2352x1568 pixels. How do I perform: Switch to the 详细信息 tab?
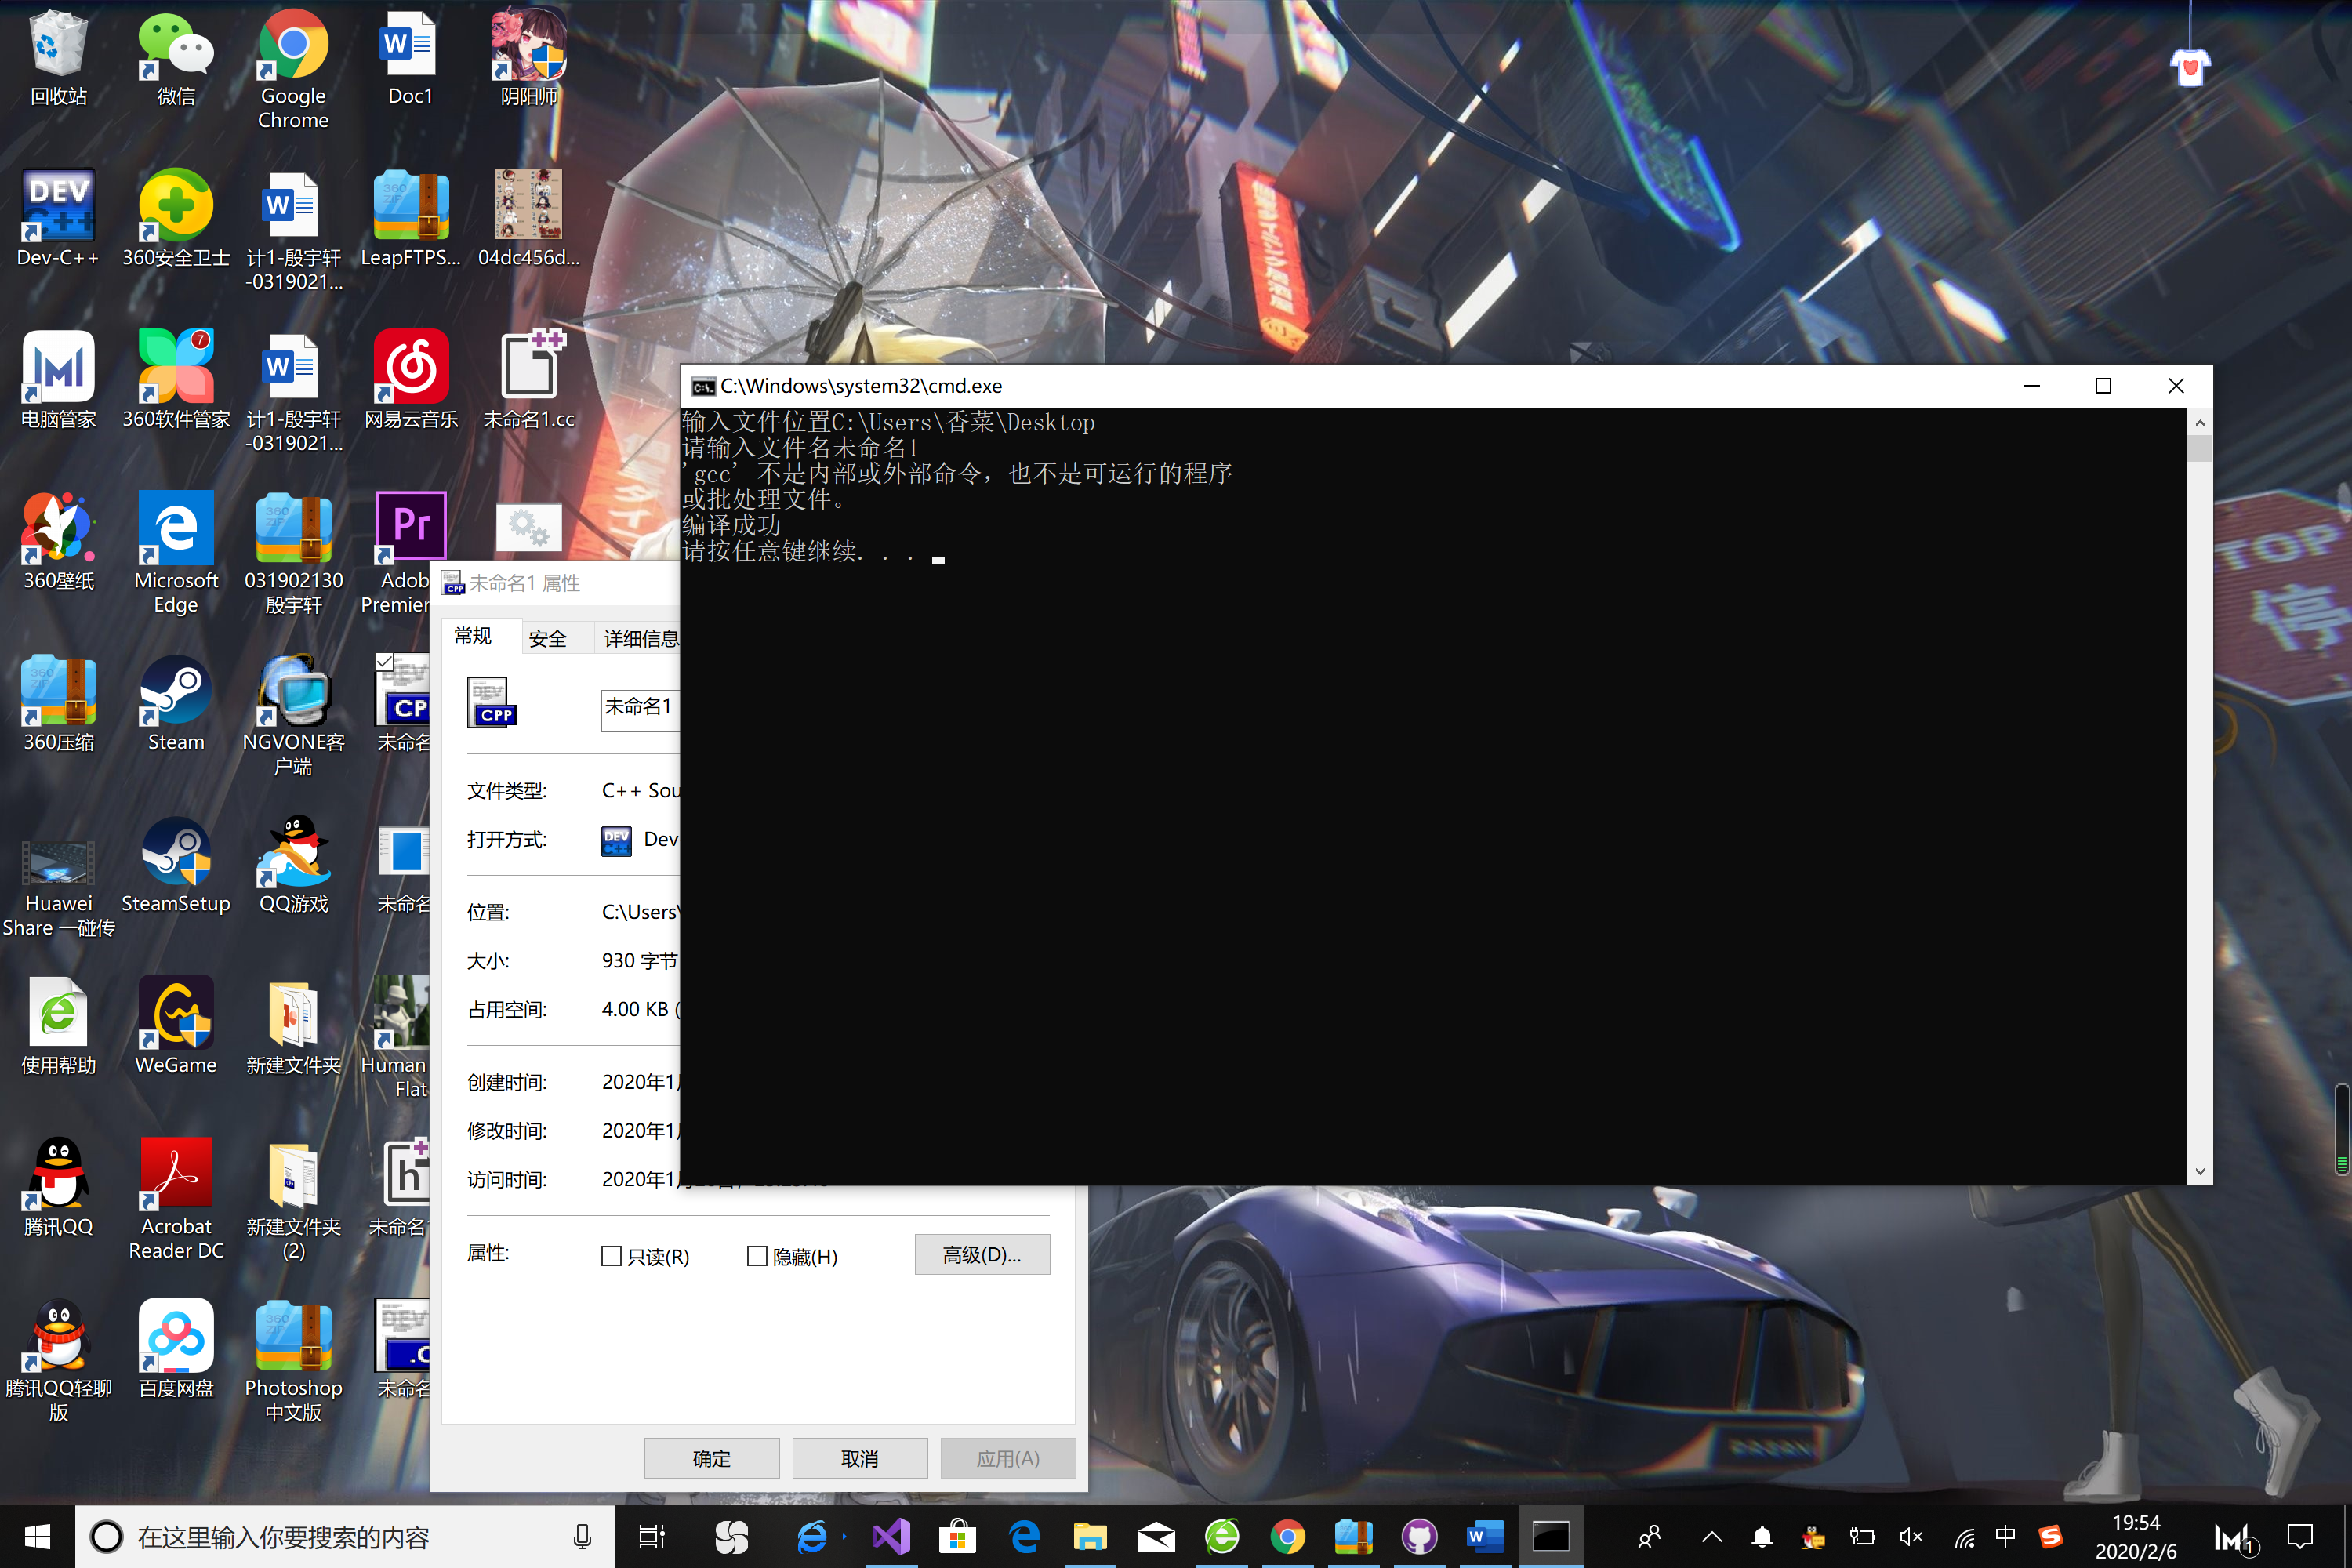coord(640,638)
